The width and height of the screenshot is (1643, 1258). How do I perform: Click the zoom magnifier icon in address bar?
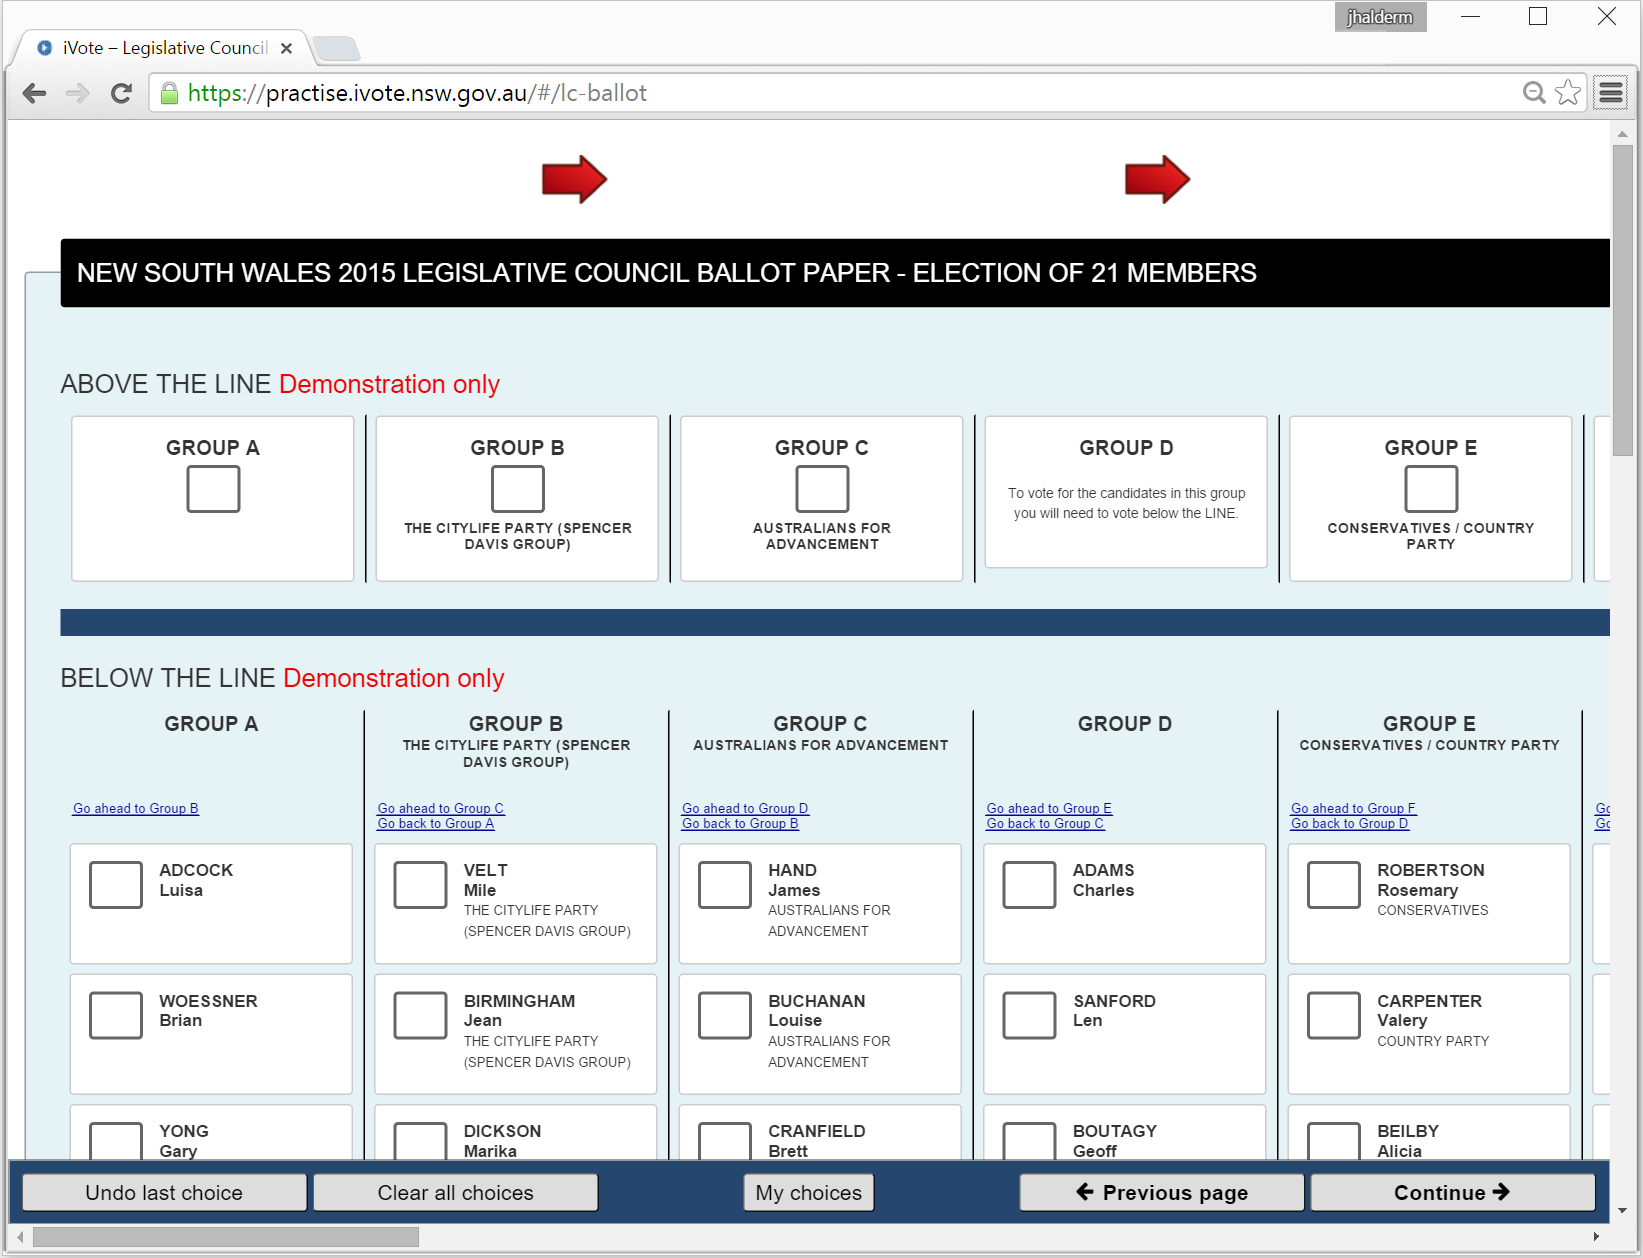pos(1533,93)
